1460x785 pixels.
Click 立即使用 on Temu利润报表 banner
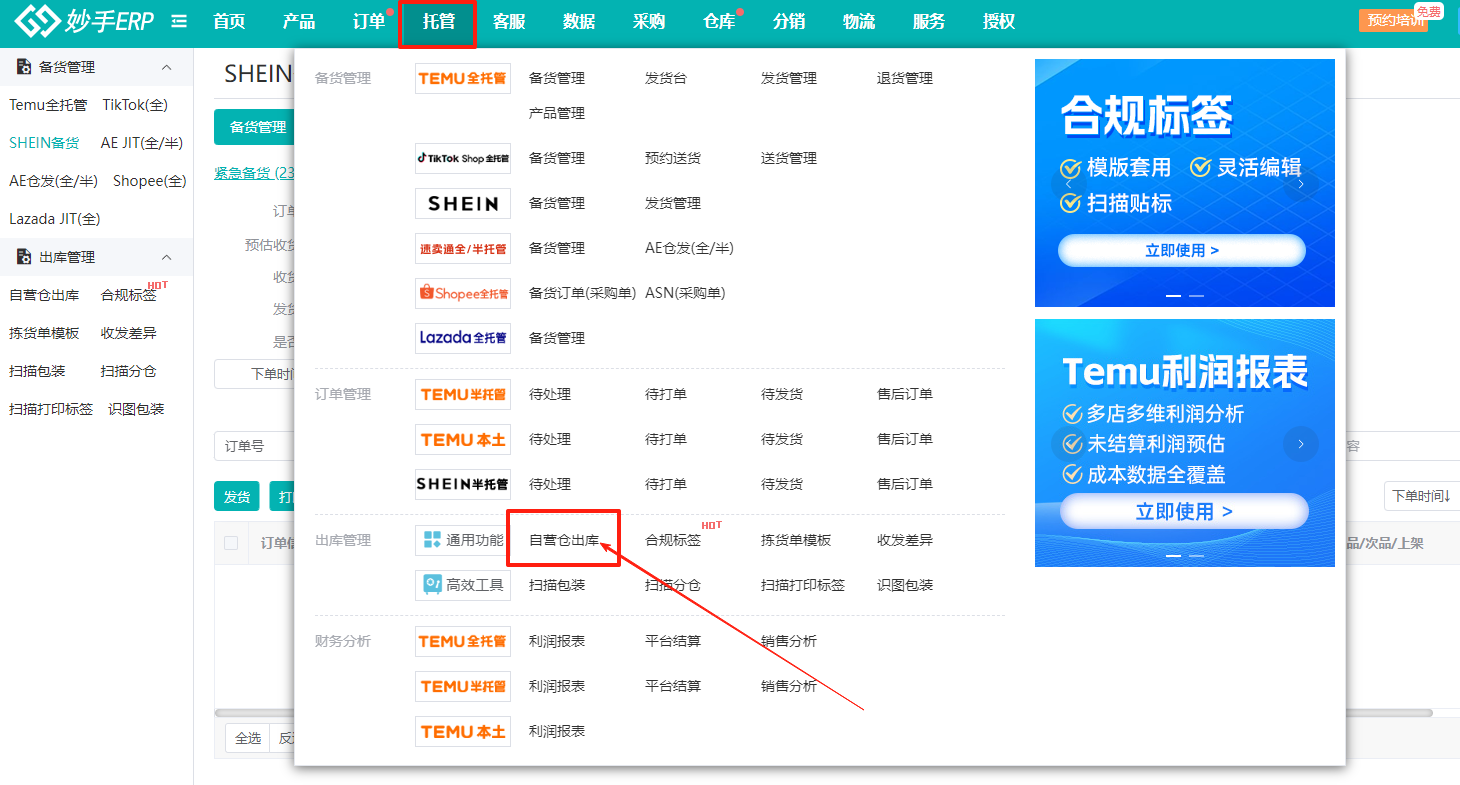(x=1184, y=511)
